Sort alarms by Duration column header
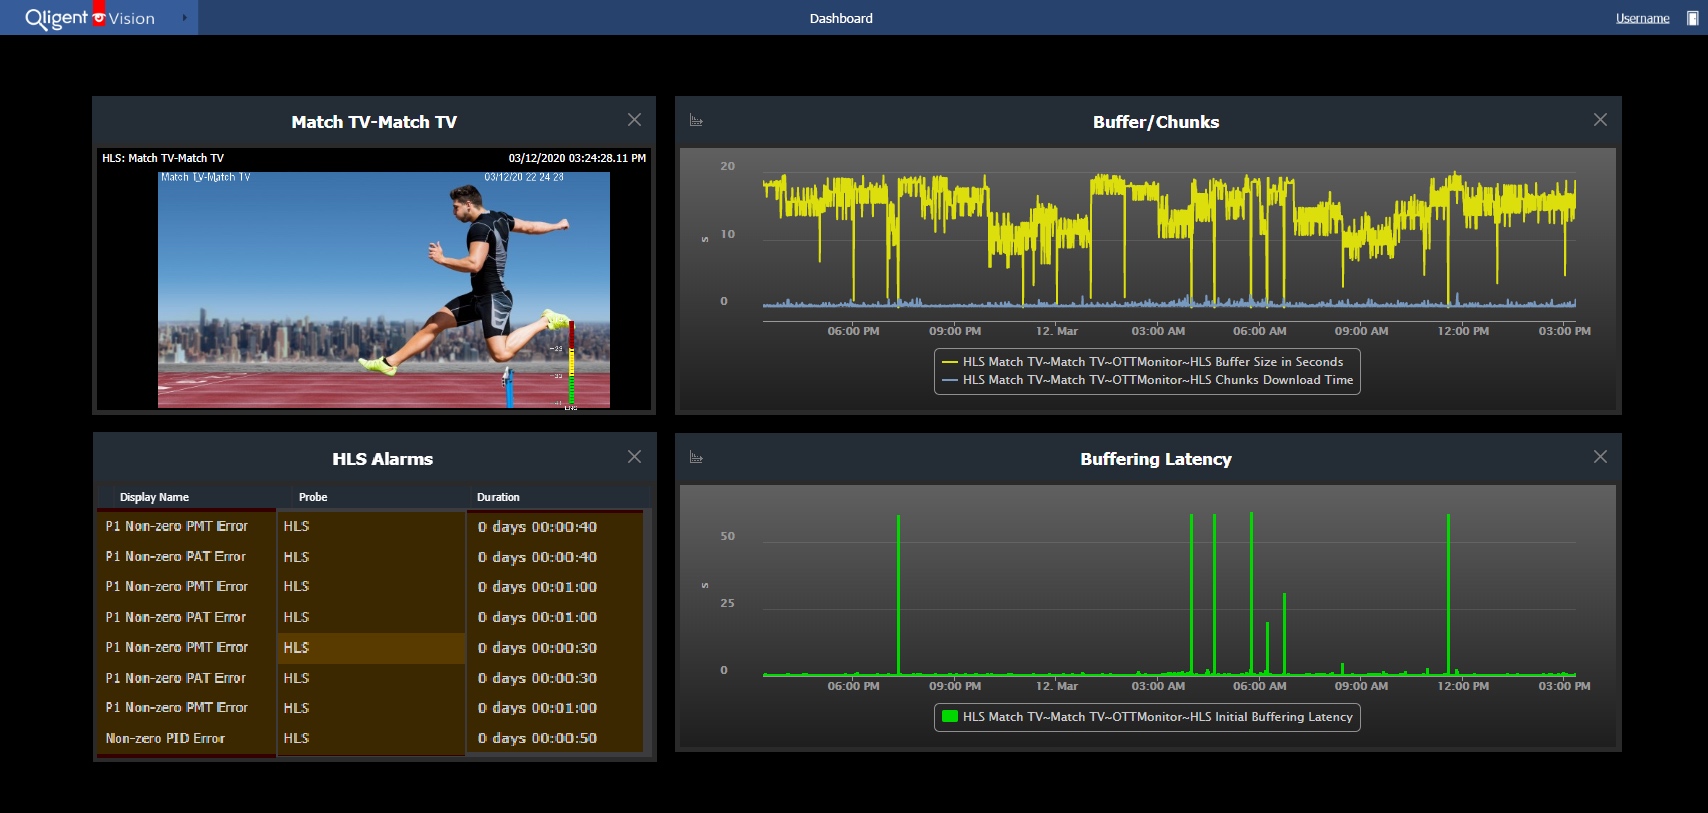 point(498,497)
